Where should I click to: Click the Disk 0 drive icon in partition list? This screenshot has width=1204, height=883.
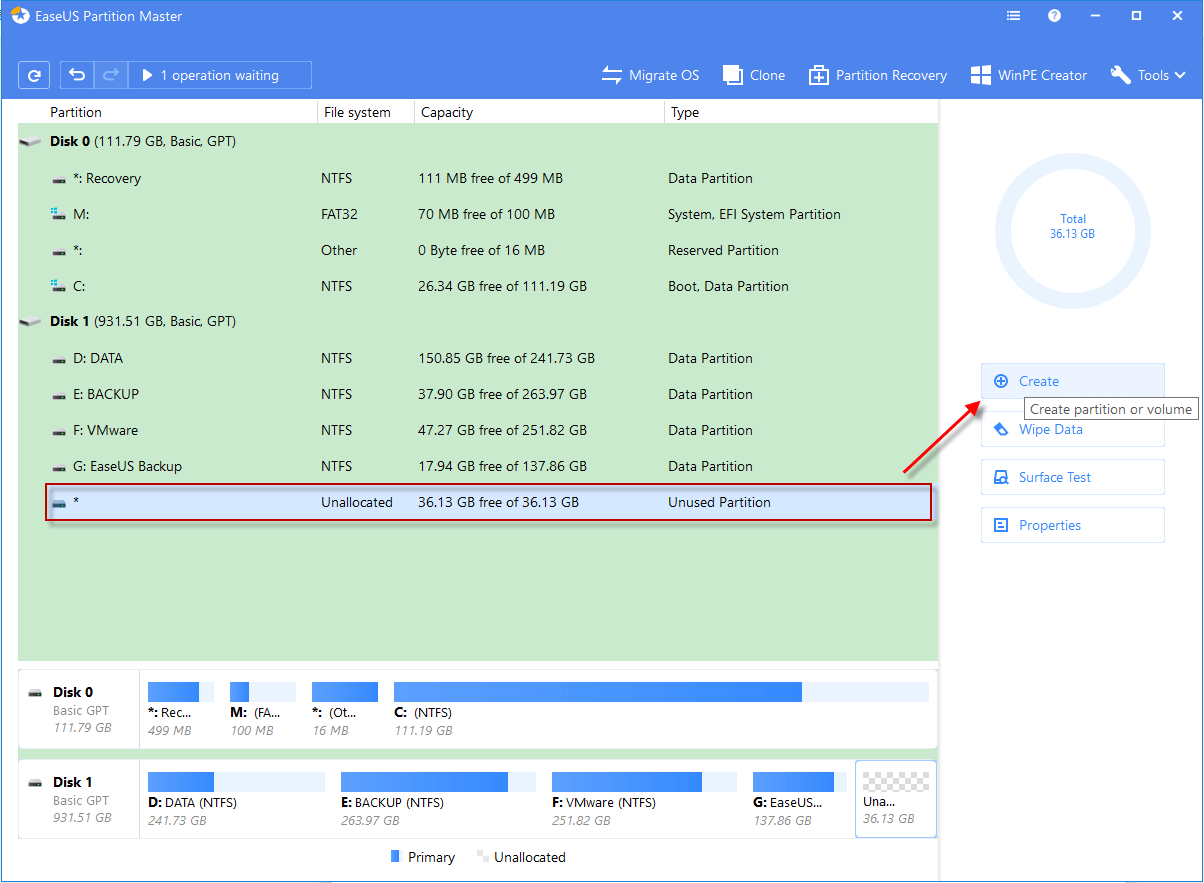click(x=30, y=142)
